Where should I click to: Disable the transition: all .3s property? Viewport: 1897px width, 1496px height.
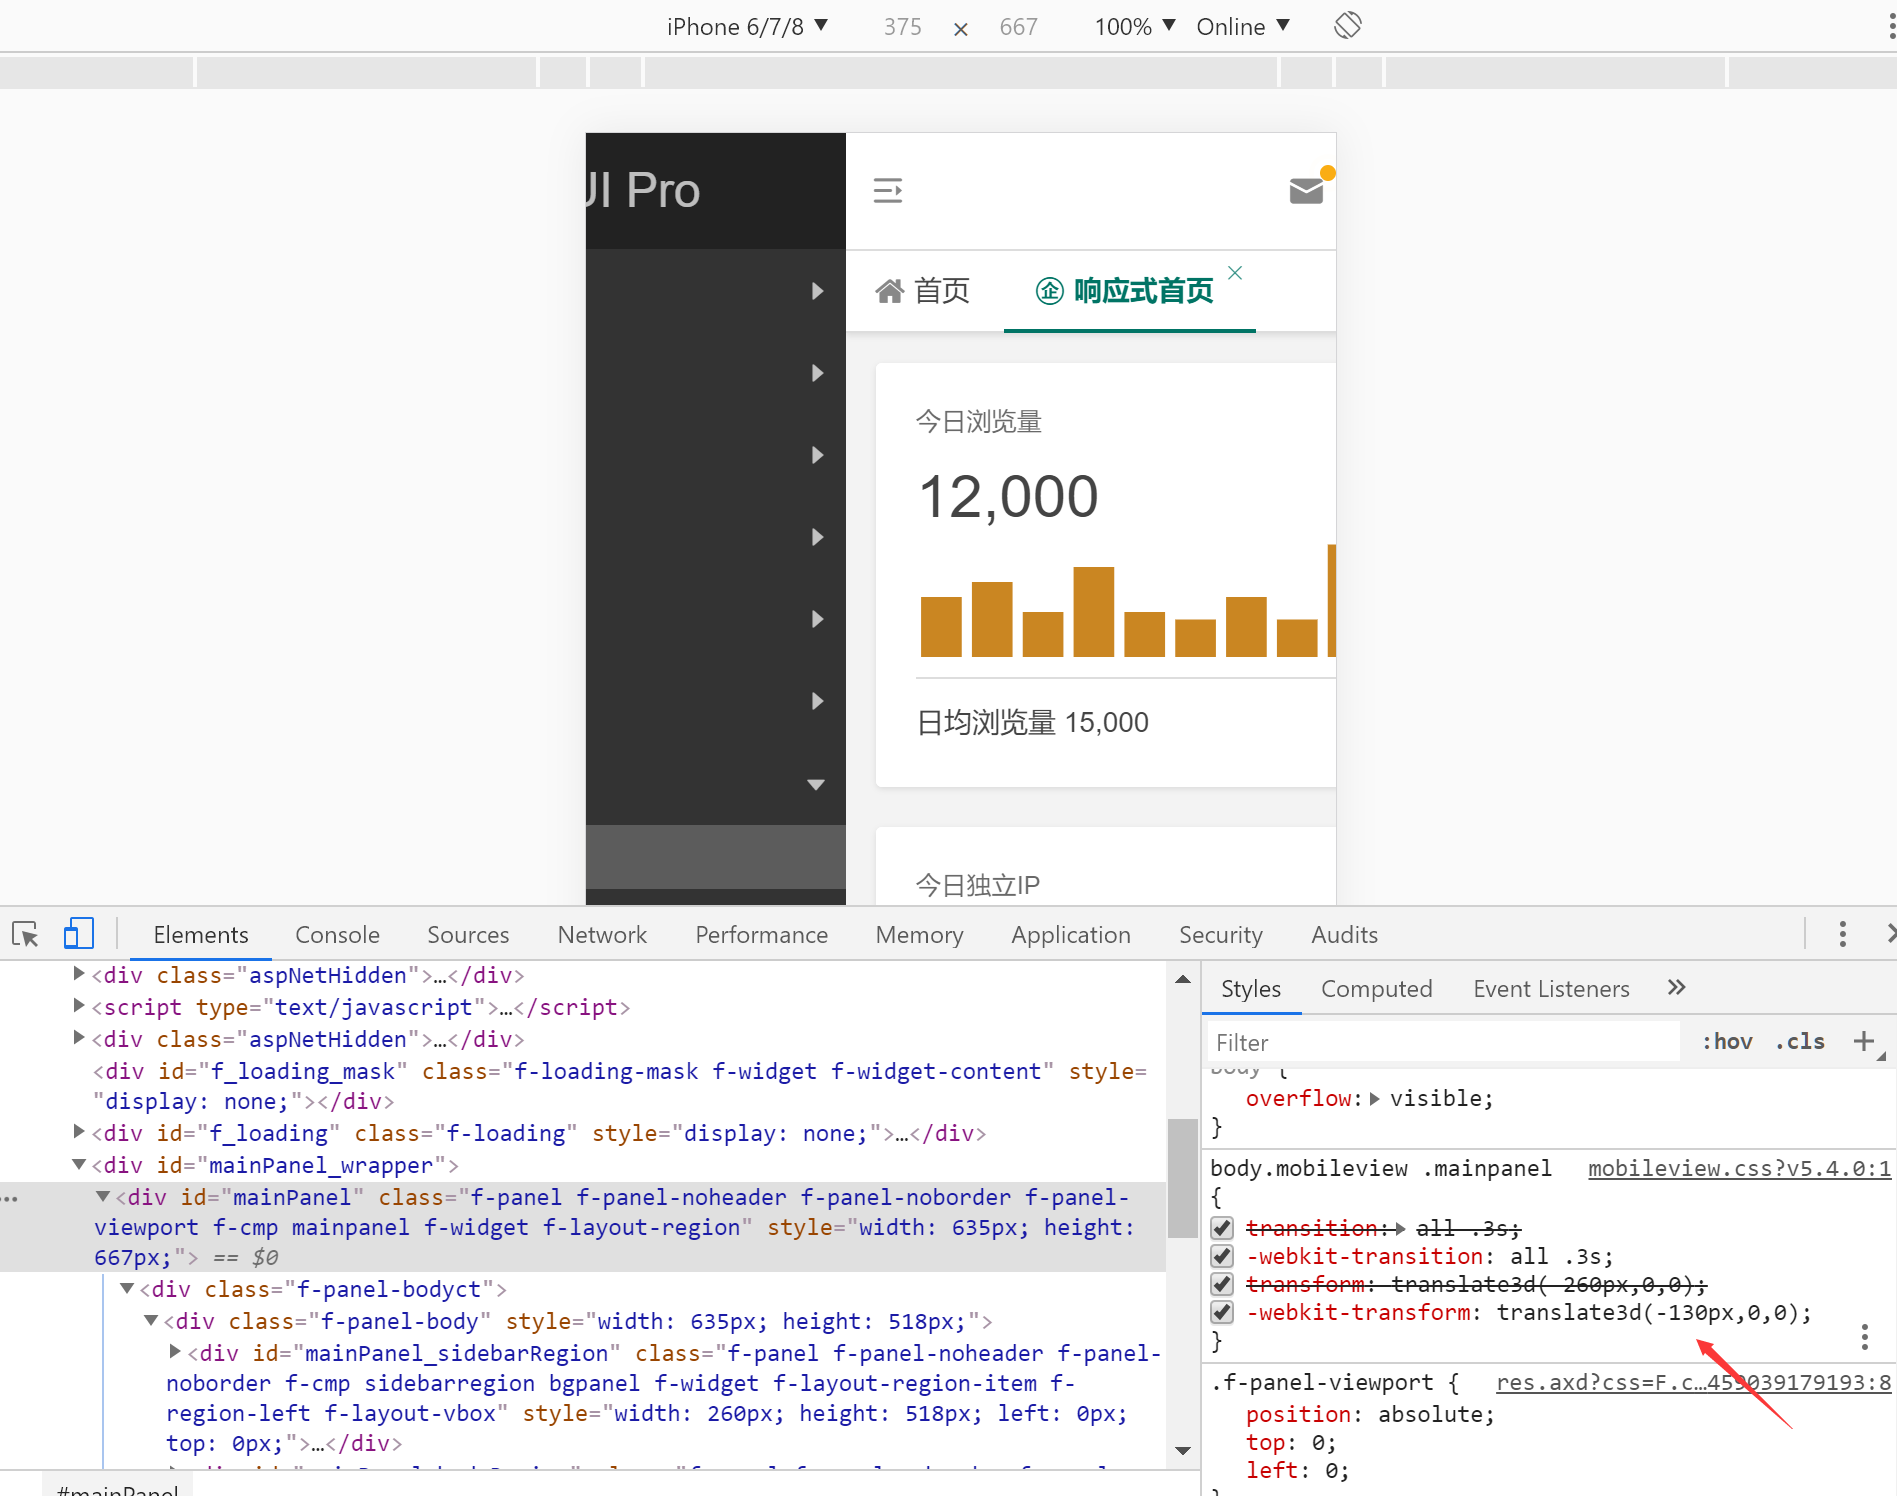point(1222,1228)
